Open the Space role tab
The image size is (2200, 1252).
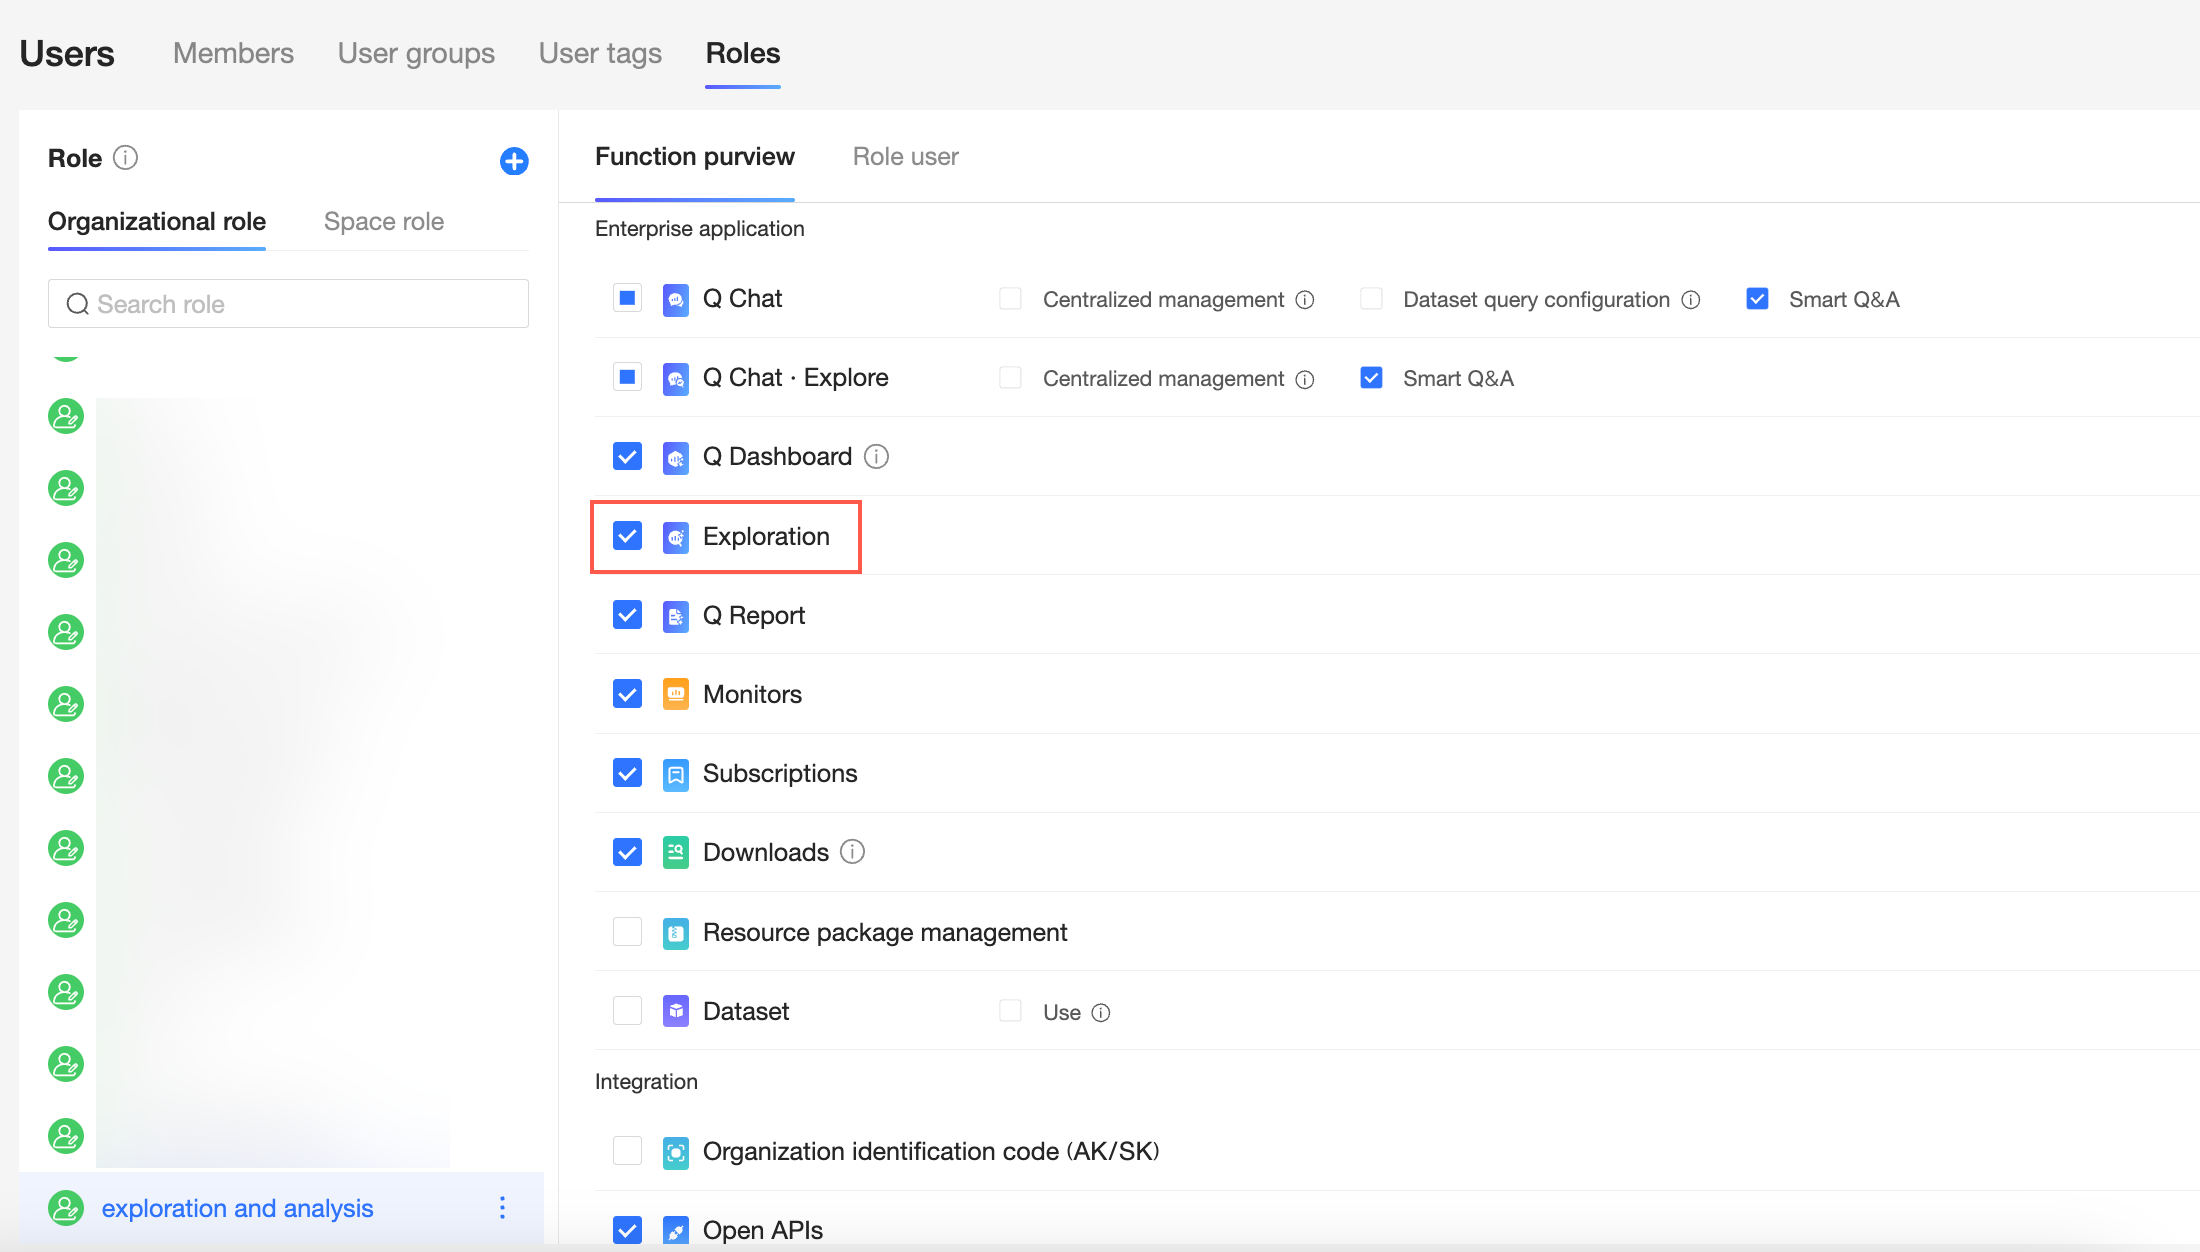coord(384,221)
